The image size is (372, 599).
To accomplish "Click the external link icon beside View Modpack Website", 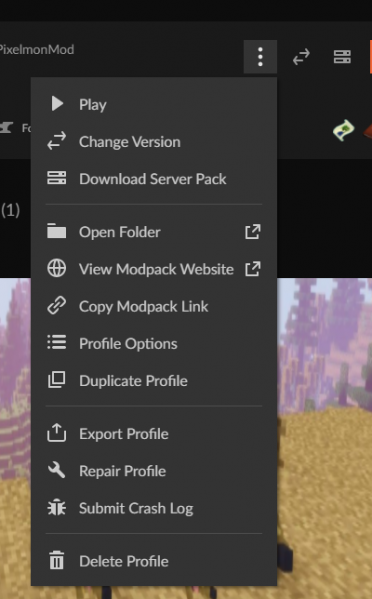I will point(253,269).
